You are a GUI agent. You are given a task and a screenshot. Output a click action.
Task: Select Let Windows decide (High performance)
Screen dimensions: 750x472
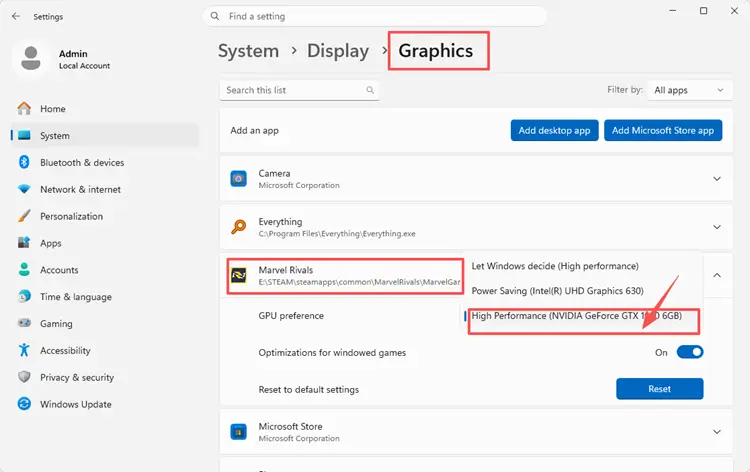coord(555,266)
